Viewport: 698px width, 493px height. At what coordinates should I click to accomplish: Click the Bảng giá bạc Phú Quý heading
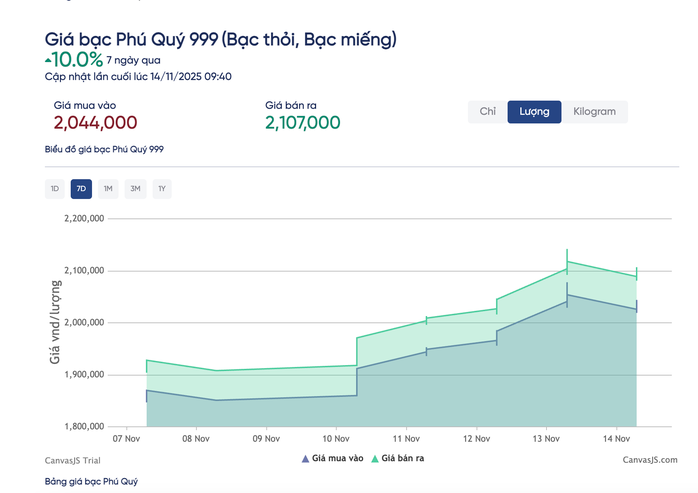tap(91, 482)
